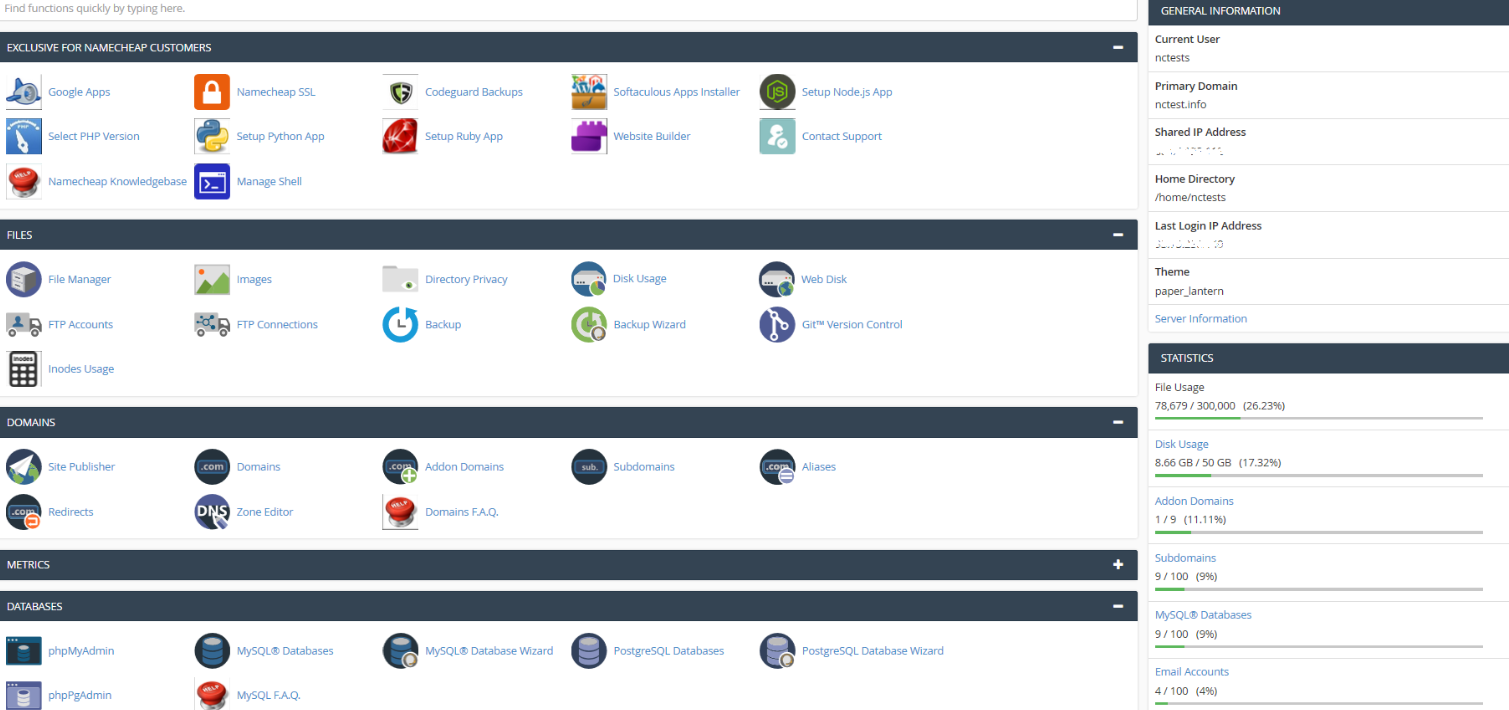Click the Aliases link text

[818, 466]
